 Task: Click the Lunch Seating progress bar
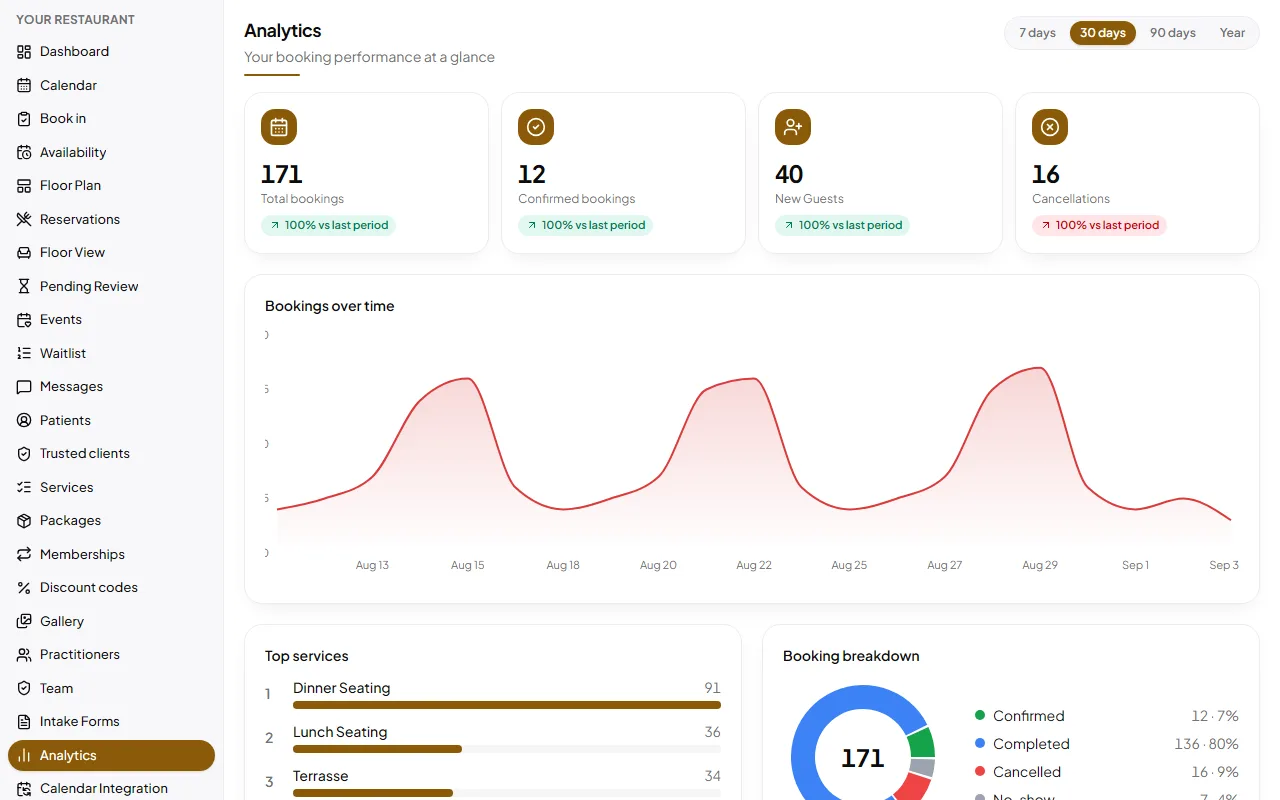[x=507, y=749]
